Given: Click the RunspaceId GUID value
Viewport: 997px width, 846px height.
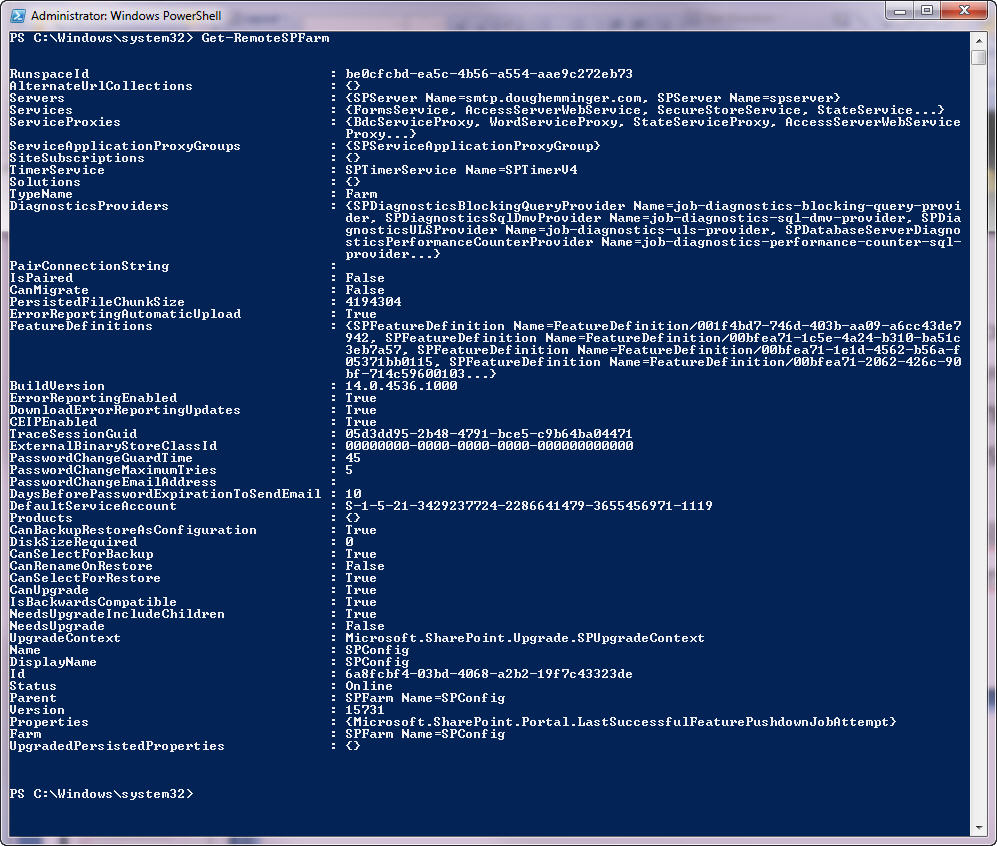Looking at the screenshot, I should (x=489, y=74).
